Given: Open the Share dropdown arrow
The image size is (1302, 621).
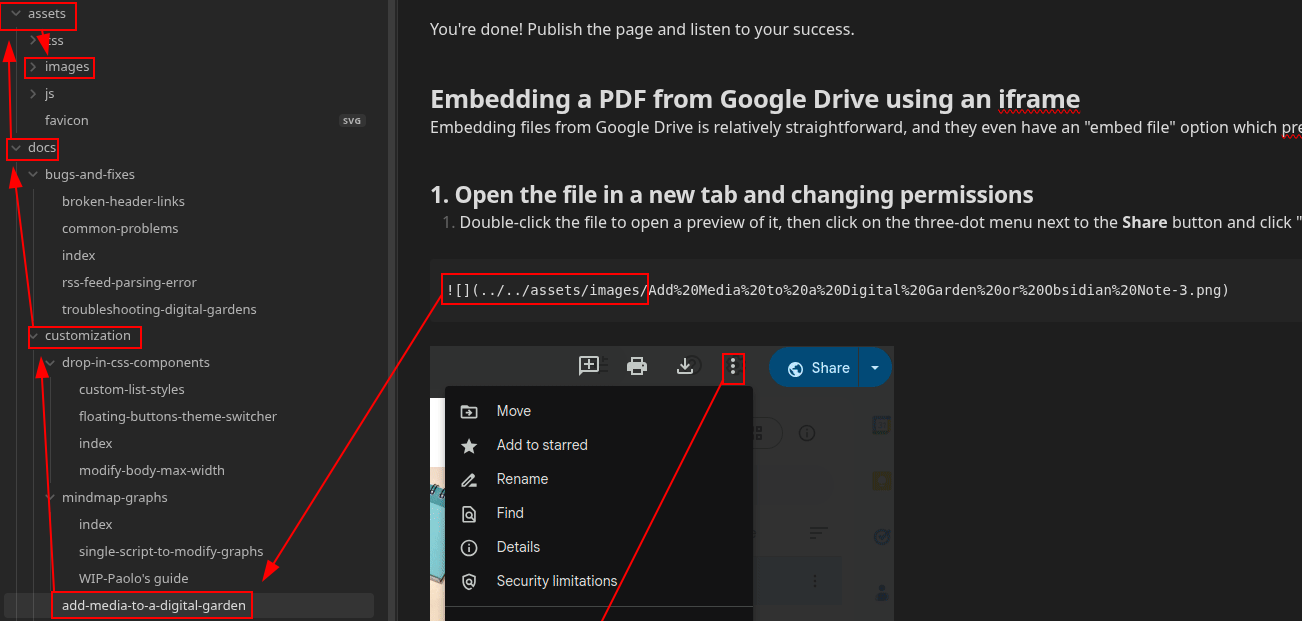Looking at the screenshot, I should (875, 368).
